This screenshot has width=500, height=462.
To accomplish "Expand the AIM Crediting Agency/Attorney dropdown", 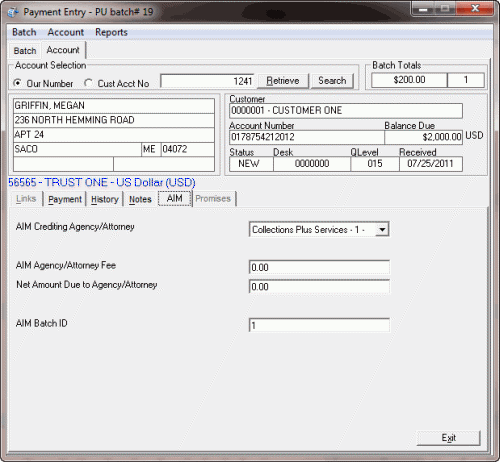I will pos(382,230).
